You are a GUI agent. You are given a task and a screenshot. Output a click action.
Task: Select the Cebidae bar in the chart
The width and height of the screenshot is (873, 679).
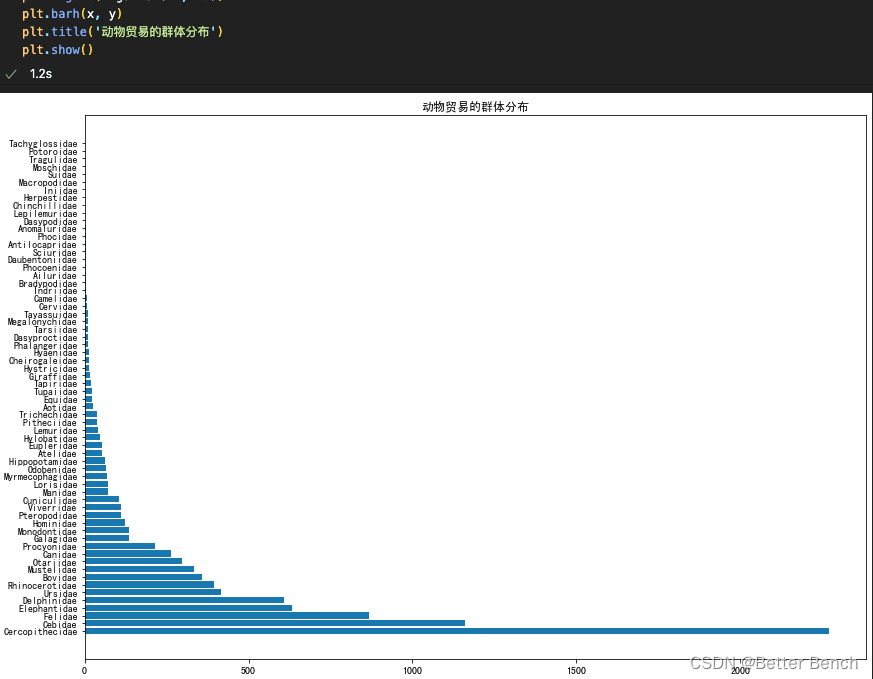pyautogui.click(x=275, y=623)
